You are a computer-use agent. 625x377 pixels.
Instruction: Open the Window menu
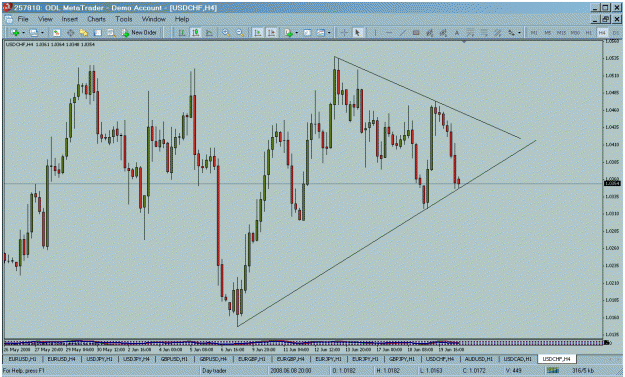tap(153, 19)
